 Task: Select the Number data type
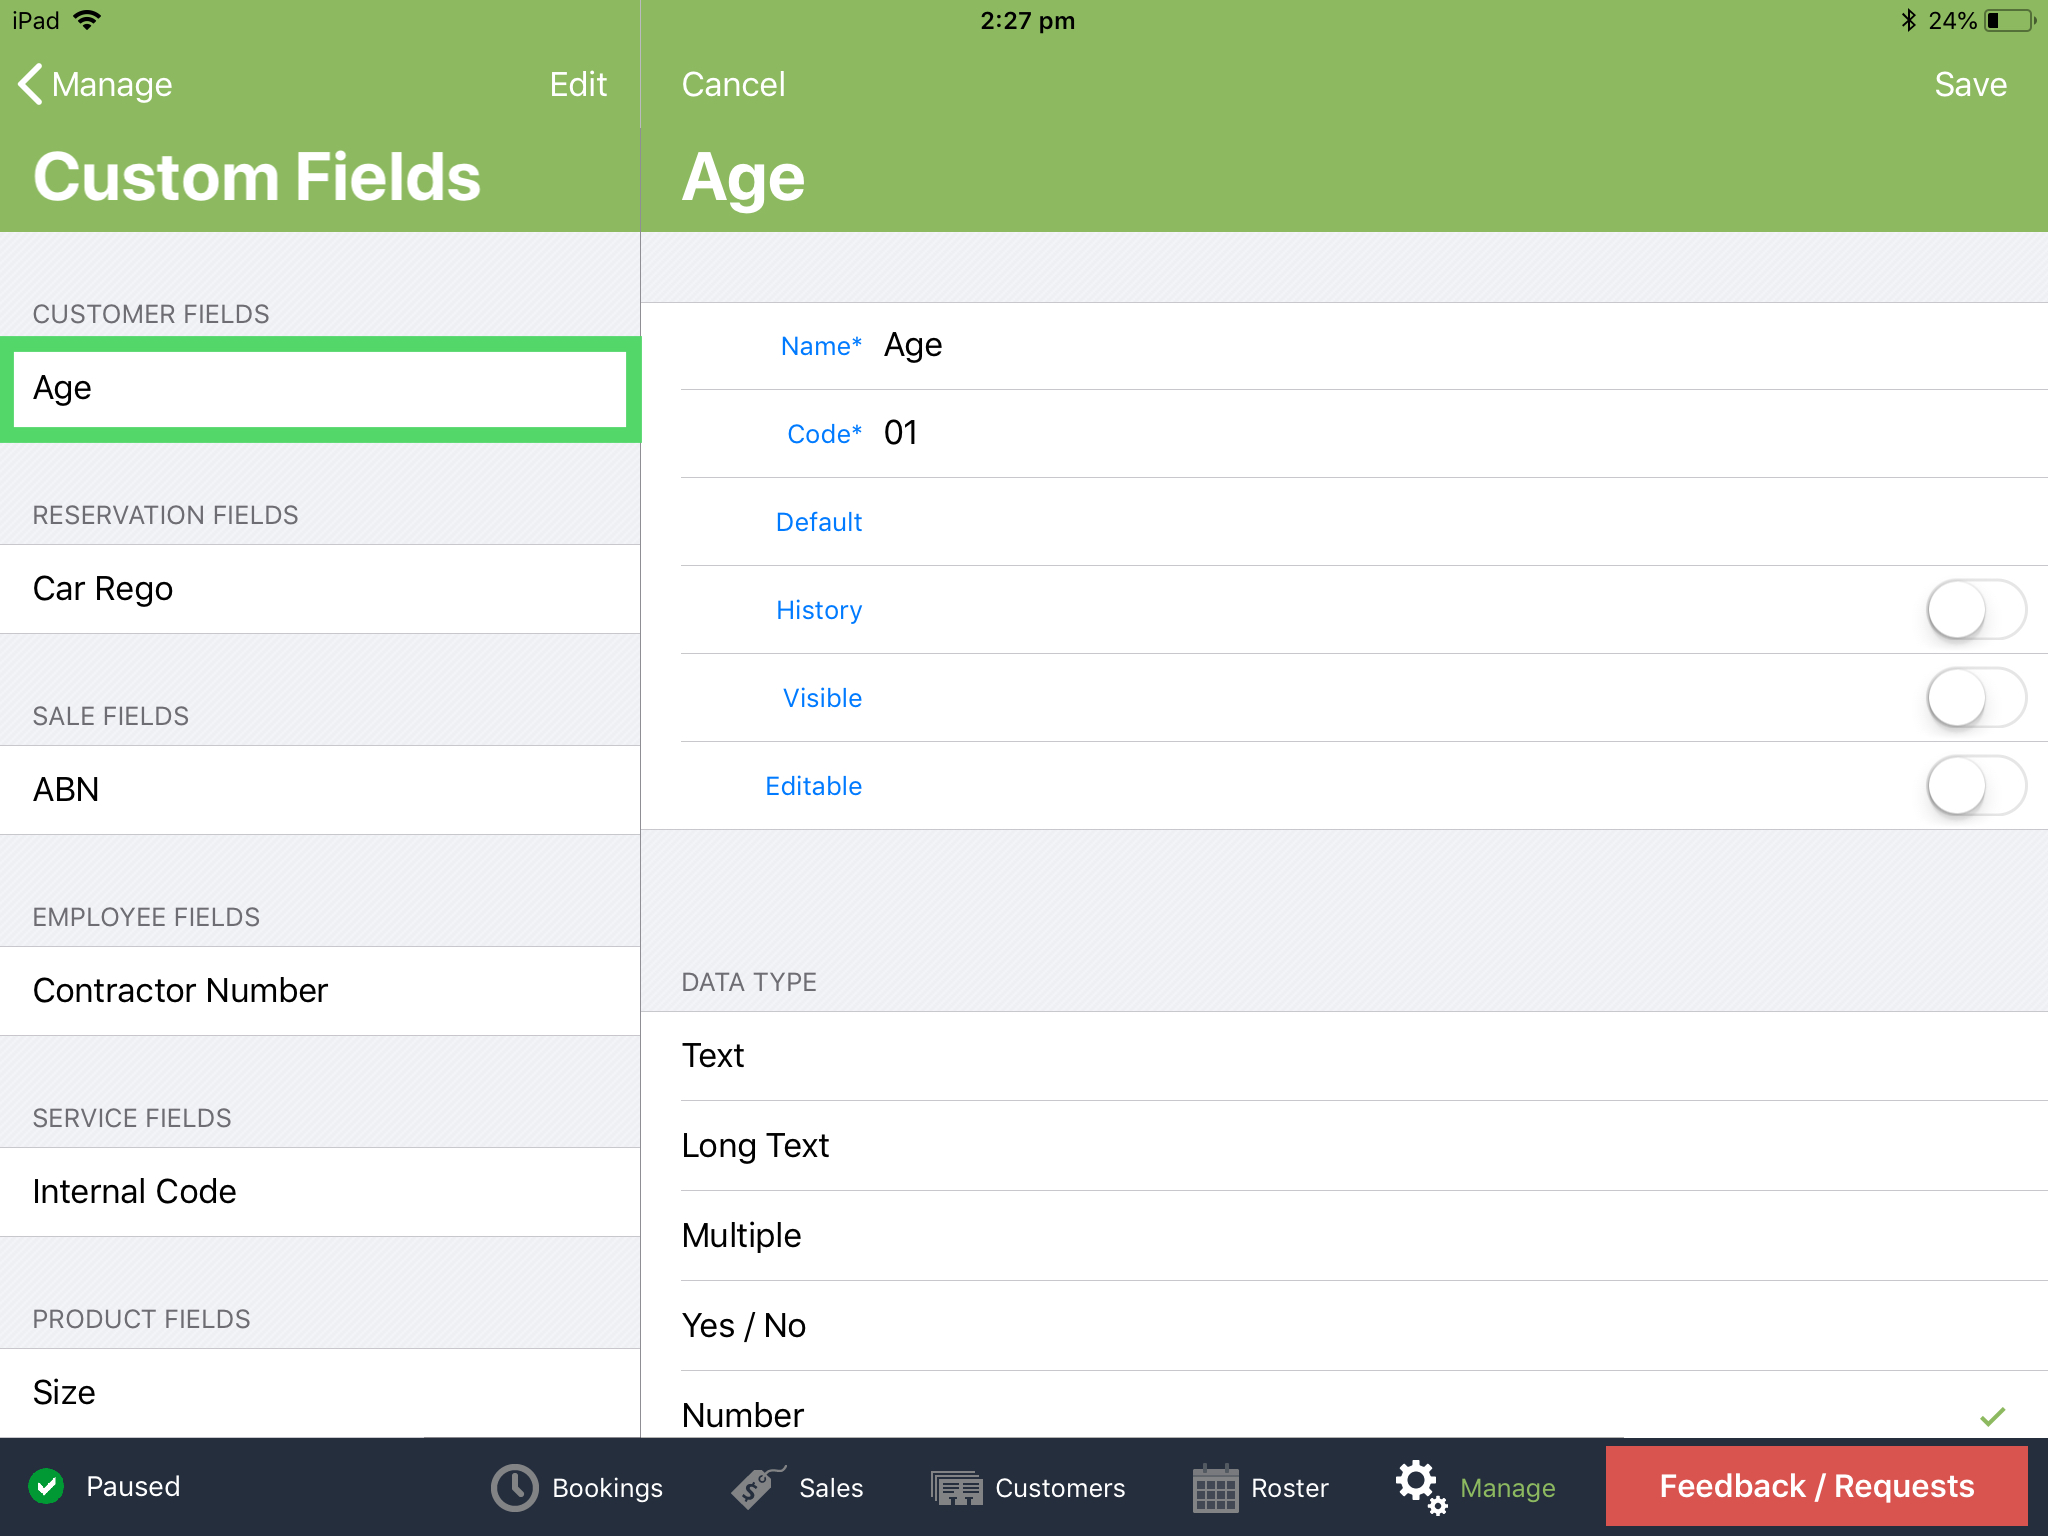click(x=1344, y=1405)
